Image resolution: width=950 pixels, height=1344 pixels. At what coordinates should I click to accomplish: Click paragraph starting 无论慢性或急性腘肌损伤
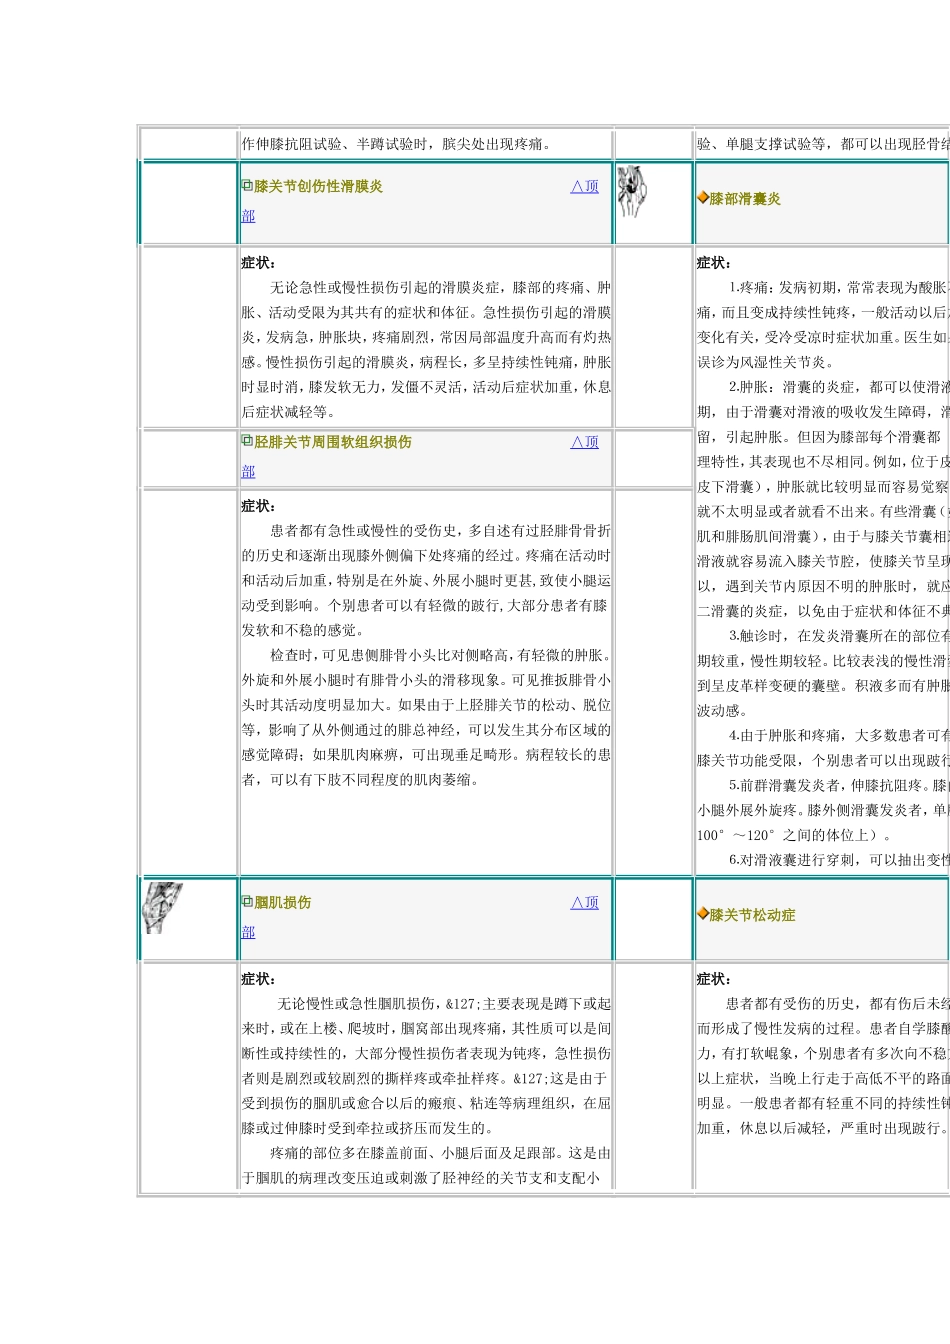pyautogui.click(x=426, y=1065)
